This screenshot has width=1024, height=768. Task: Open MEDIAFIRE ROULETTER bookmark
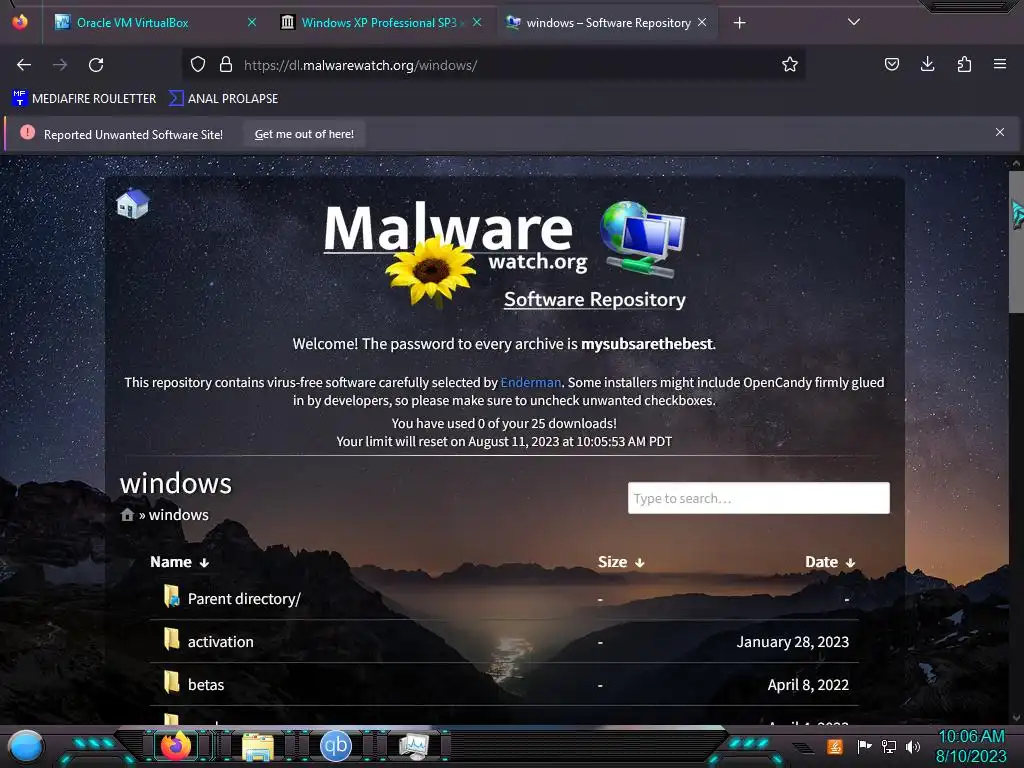point(84,99)
